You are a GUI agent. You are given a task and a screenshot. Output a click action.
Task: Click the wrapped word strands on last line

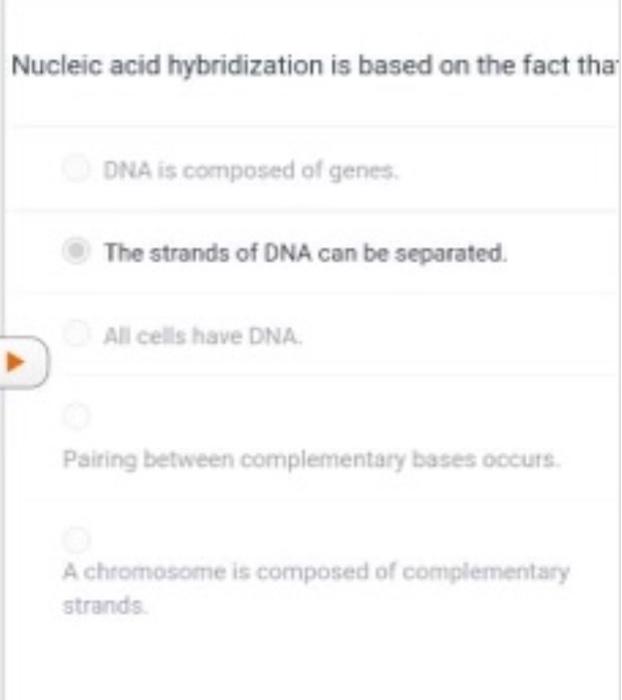coord(104,606)
